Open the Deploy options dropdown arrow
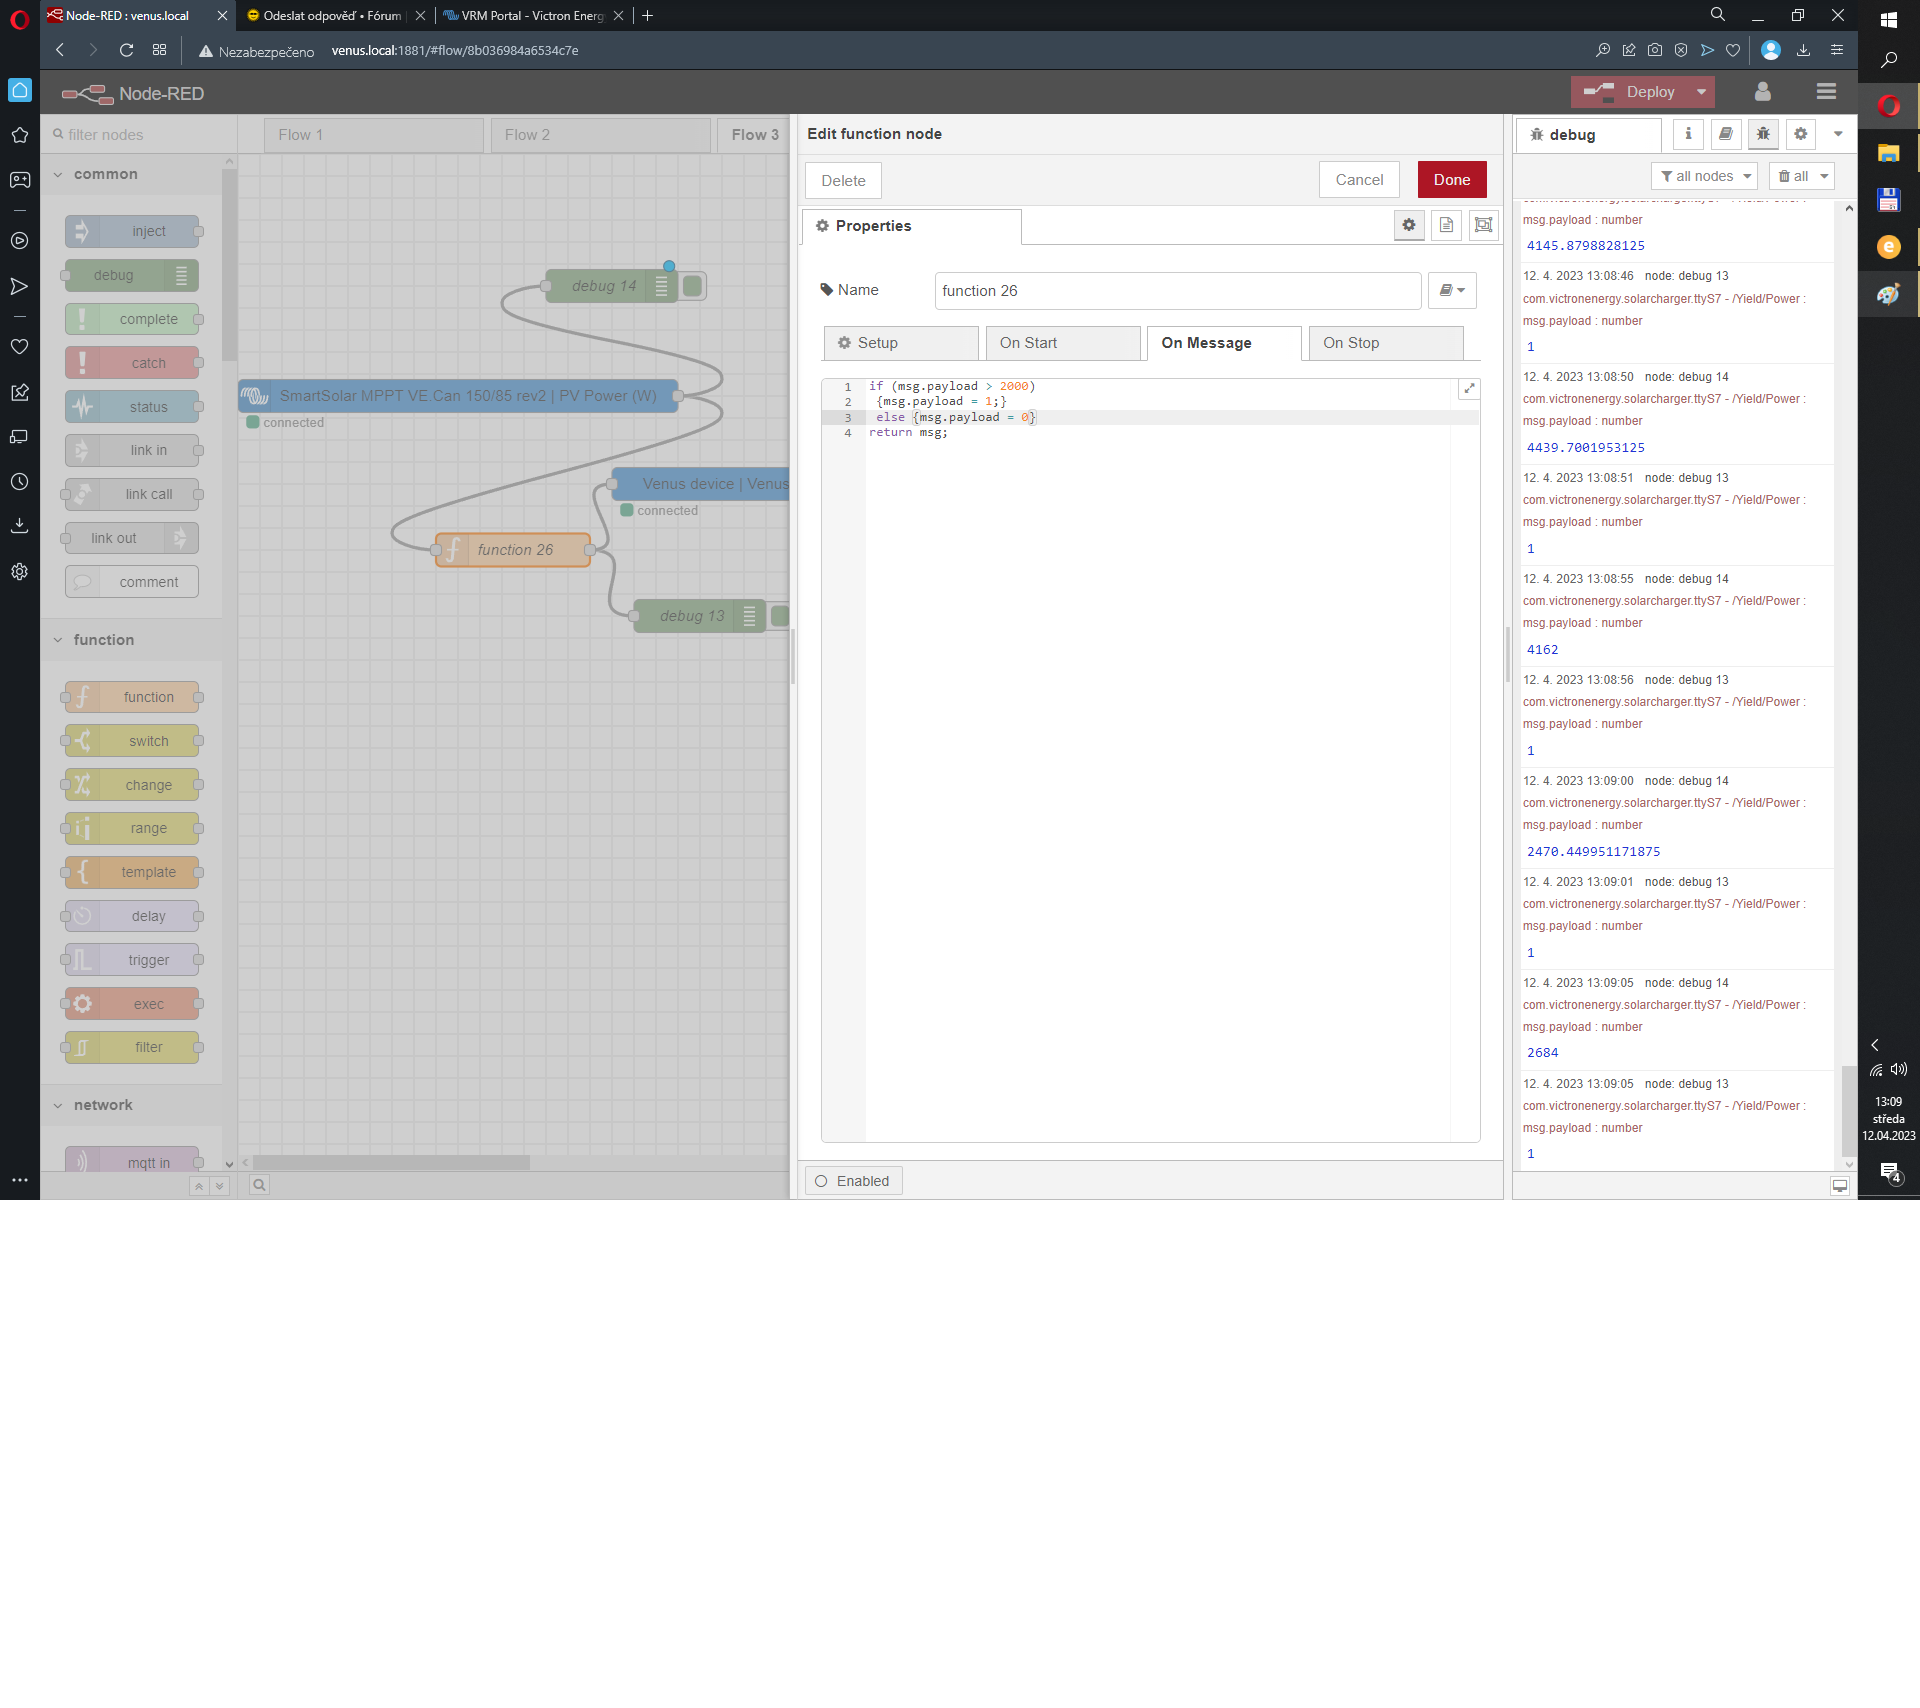This screenshot has width=1920, height=1708. coord(1701,92)
